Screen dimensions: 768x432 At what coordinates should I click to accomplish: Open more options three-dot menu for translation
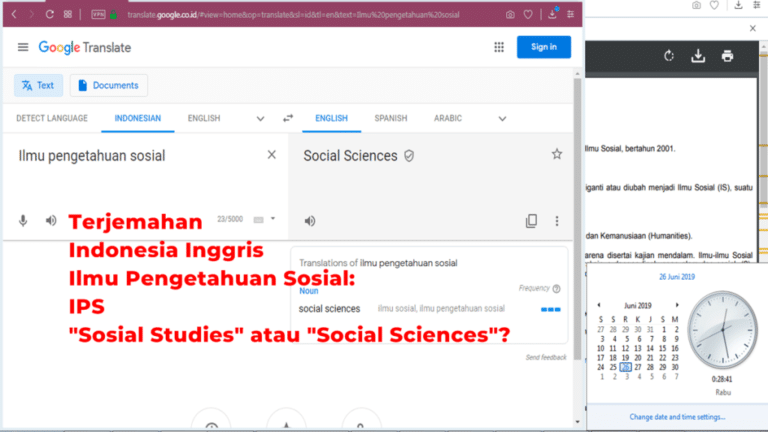click(557, 221)
